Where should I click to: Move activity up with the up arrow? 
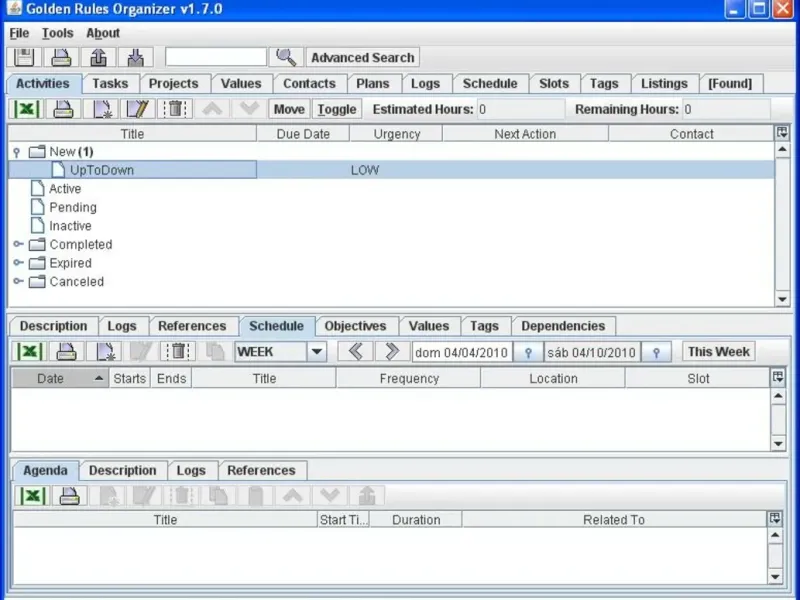pos(212,109)
